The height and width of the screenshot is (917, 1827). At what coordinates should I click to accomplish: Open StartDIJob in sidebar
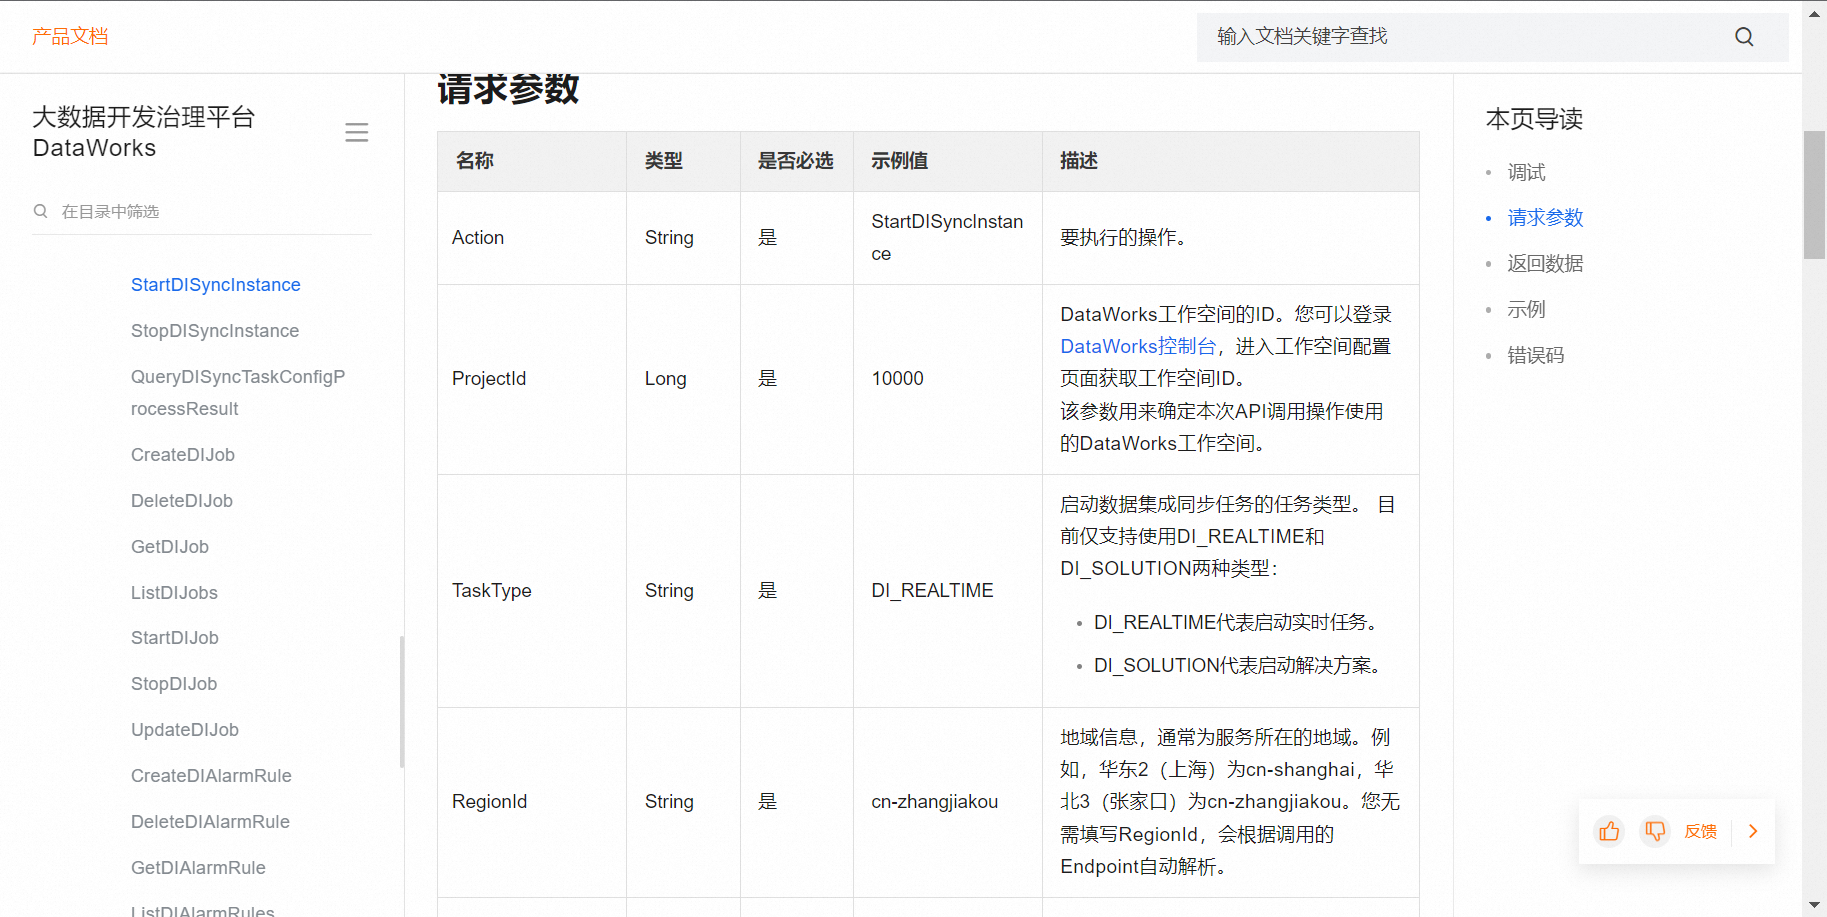coord(175,638)
